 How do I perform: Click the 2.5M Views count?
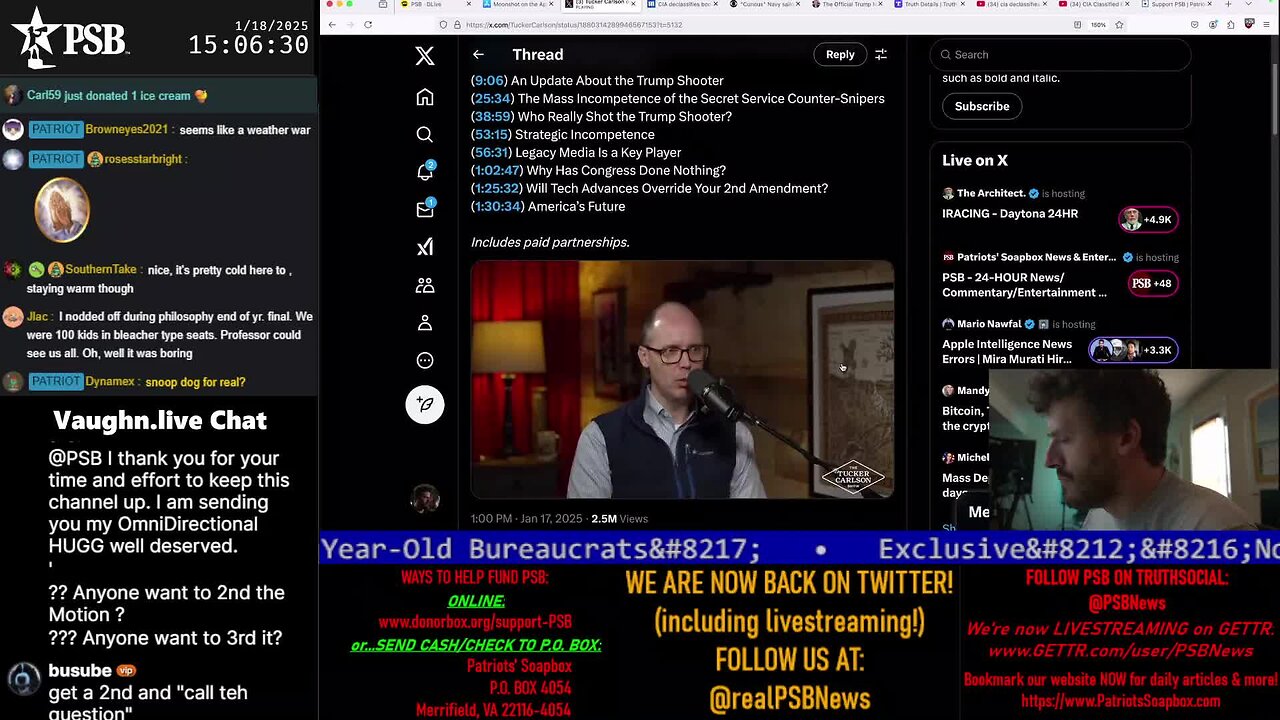point(619,518)
